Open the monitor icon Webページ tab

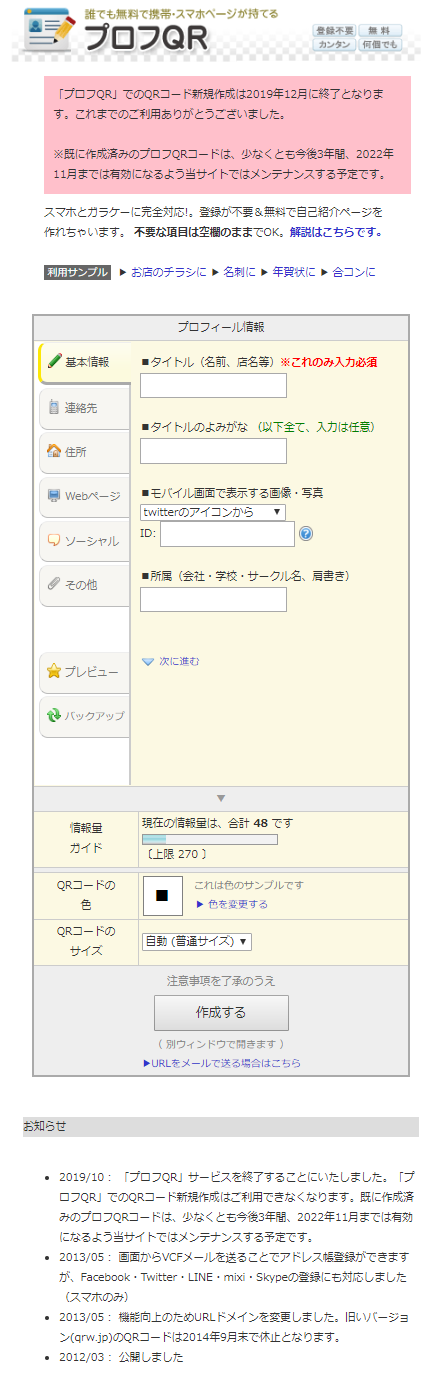click(x=85, y=496)
